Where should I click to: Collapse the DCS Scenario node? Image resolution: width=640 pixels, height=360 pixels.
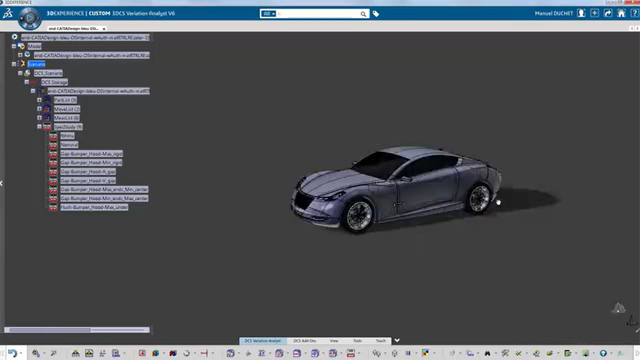[20, 73]
